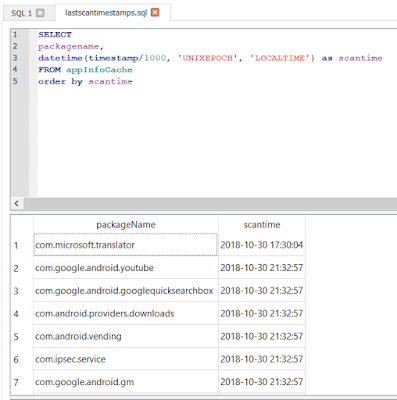The width and height of the screenshot is (397, 400).
Task: Click the editor's horizontal scroll left arrow
Action: pyautogui.click(x=17, y=203)
